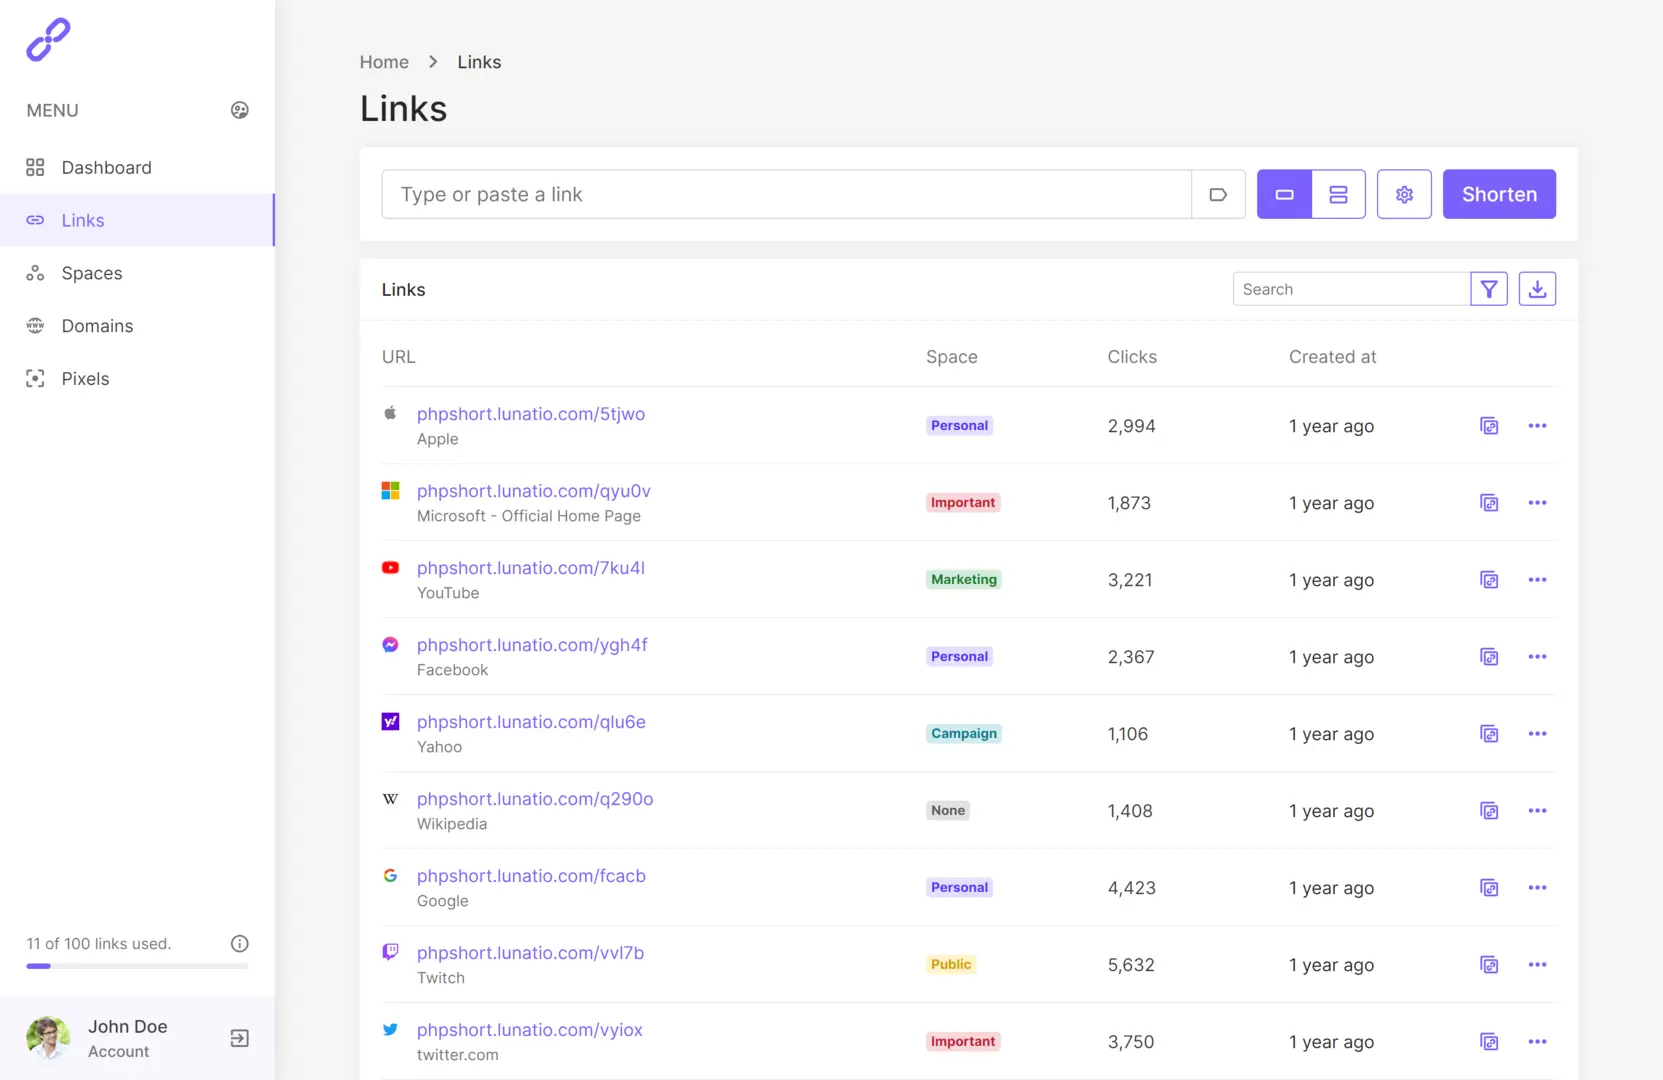Click the logout icon next to John Doe
Image resolution: width=1663 pixels, height=1080 pixels.
point(239,1038)
